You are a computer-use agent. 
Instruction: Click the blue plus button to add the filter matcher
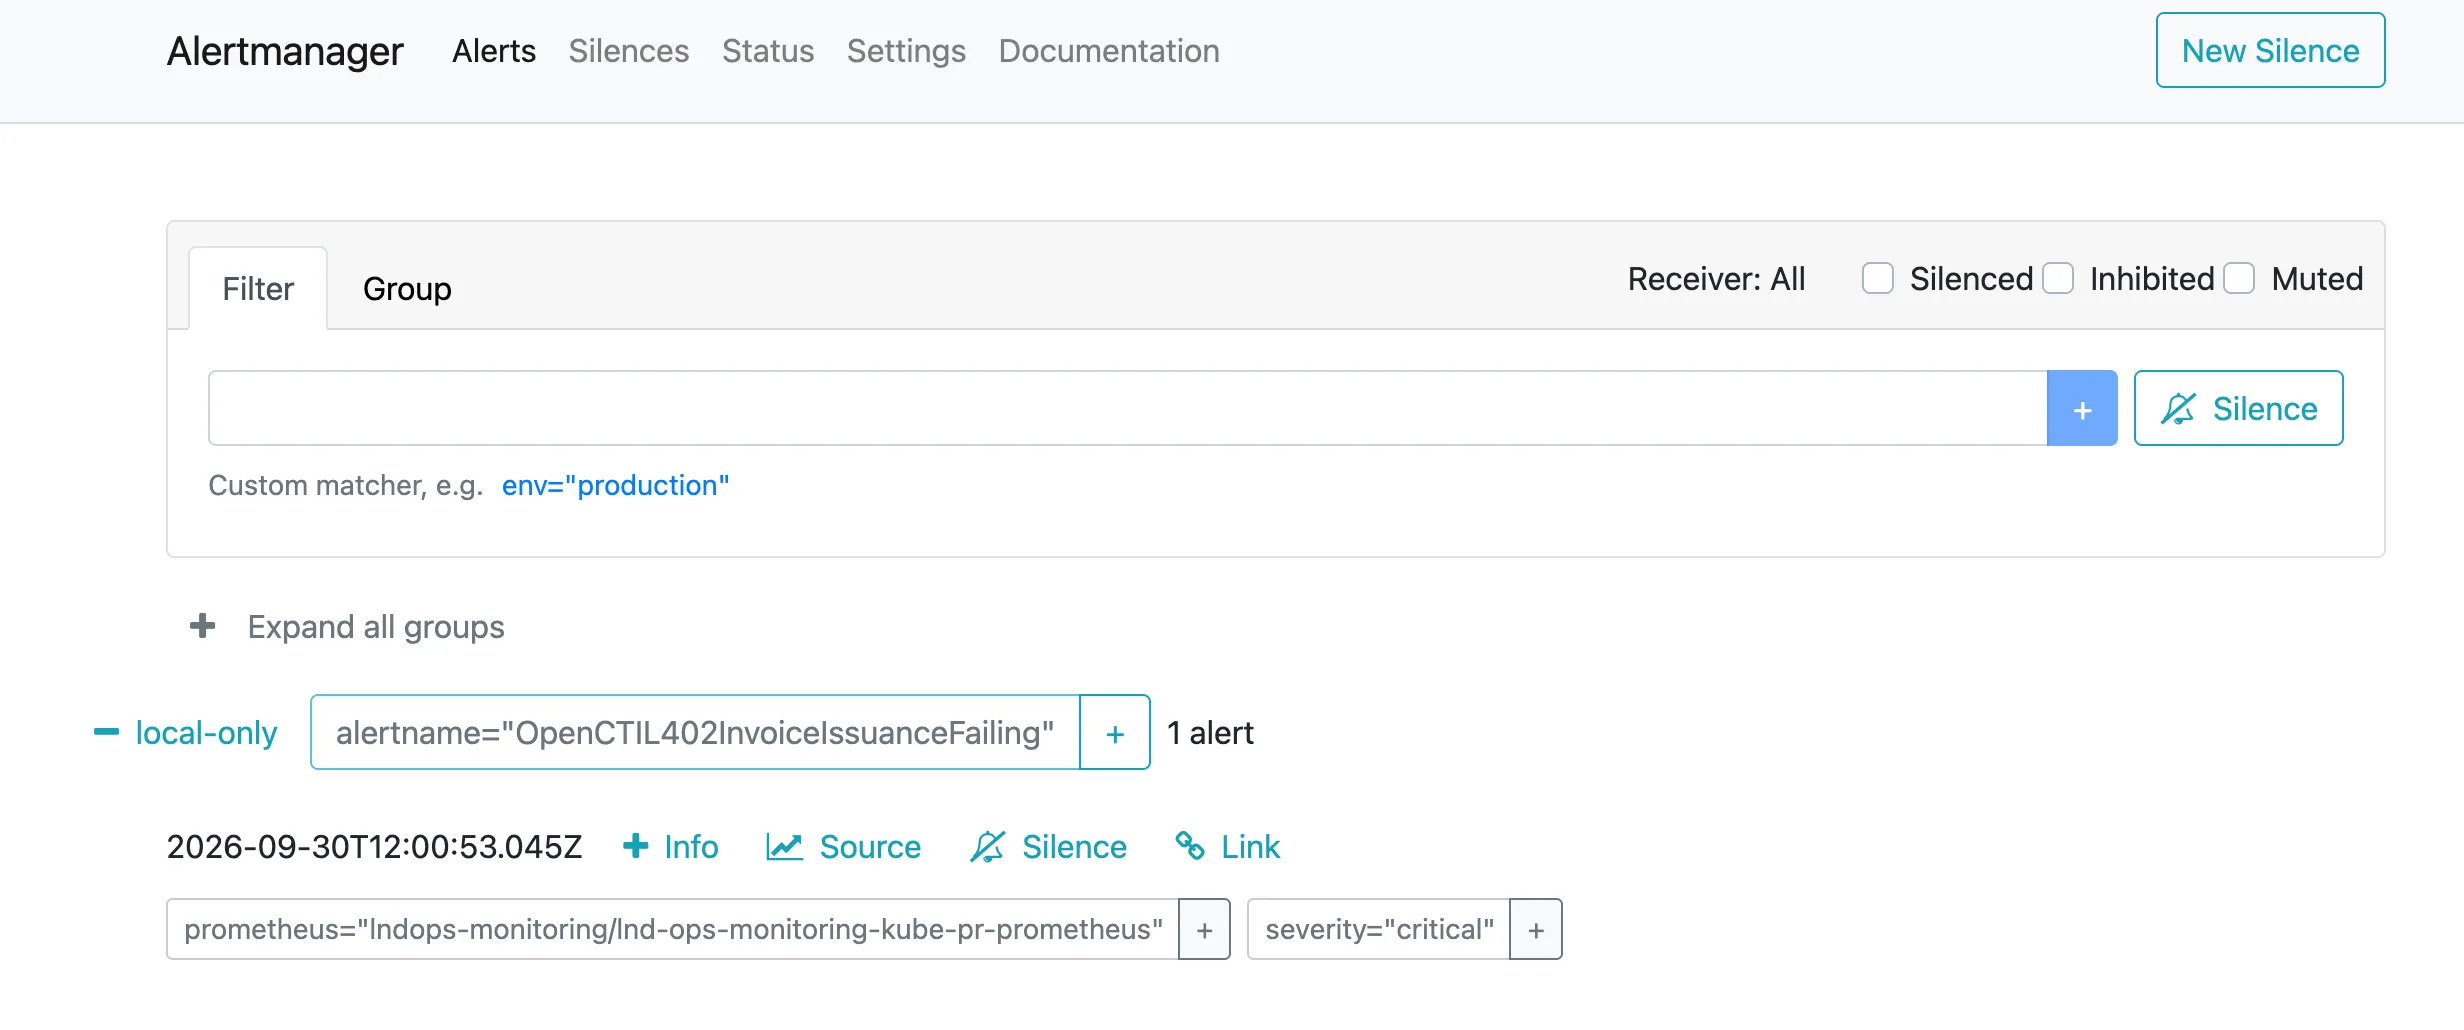point(2082,408)
